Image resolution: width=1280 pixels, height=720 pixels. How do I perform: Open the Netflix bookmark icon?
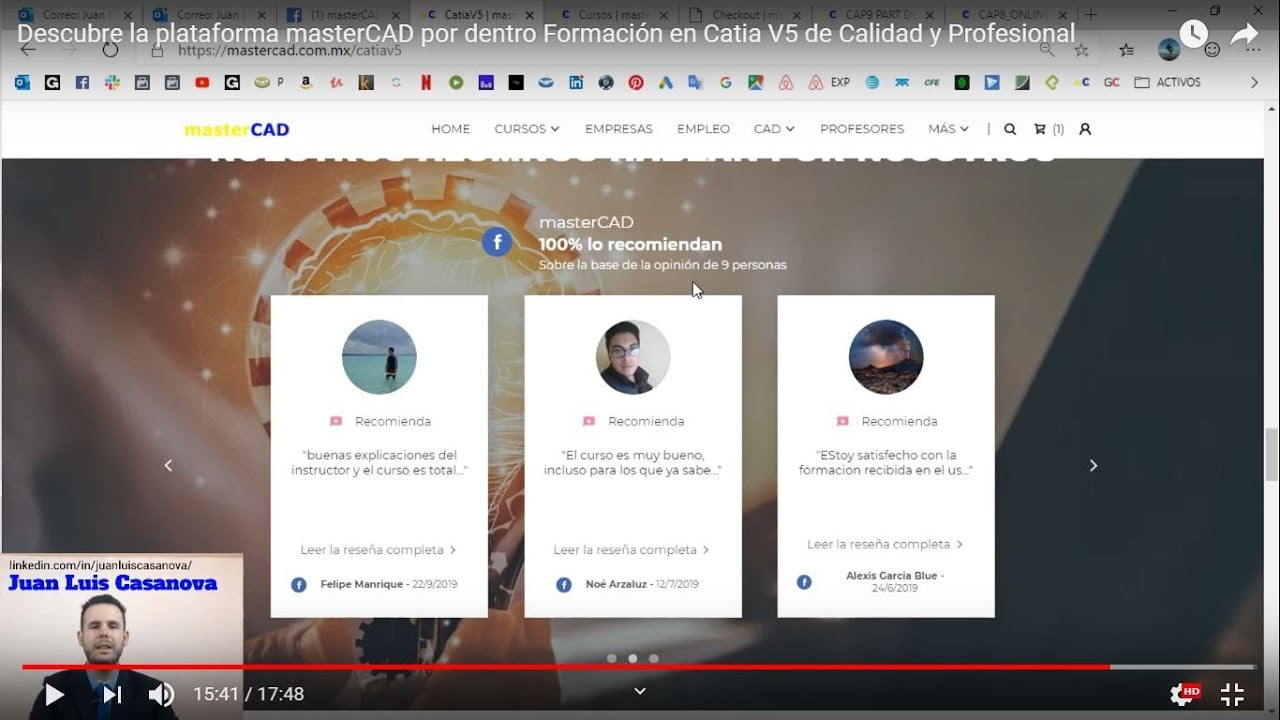click(426, 83)
